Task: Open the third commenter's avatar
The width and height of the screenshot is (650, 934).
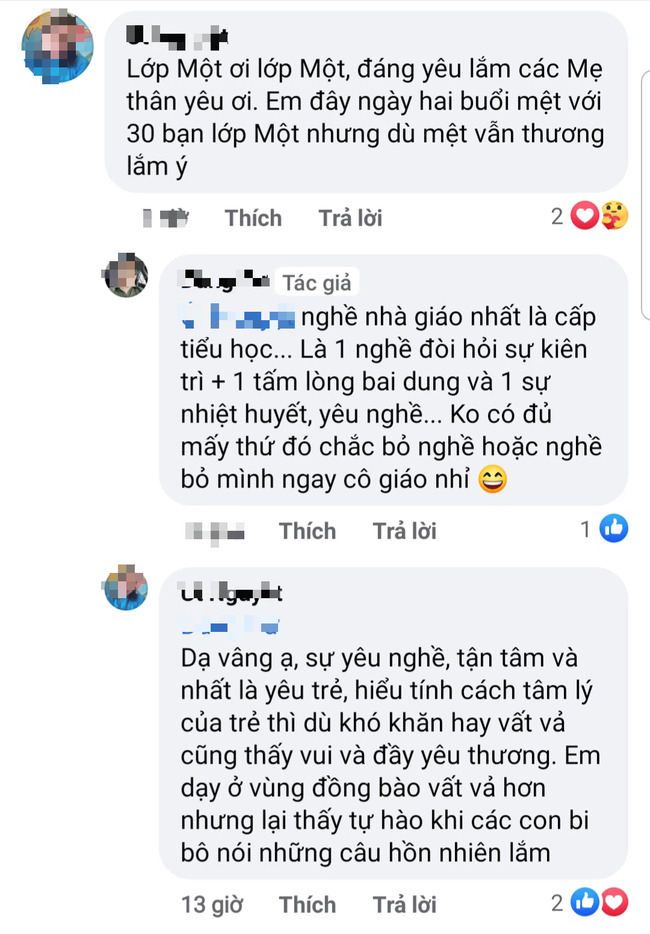Action: coord(126,588)
